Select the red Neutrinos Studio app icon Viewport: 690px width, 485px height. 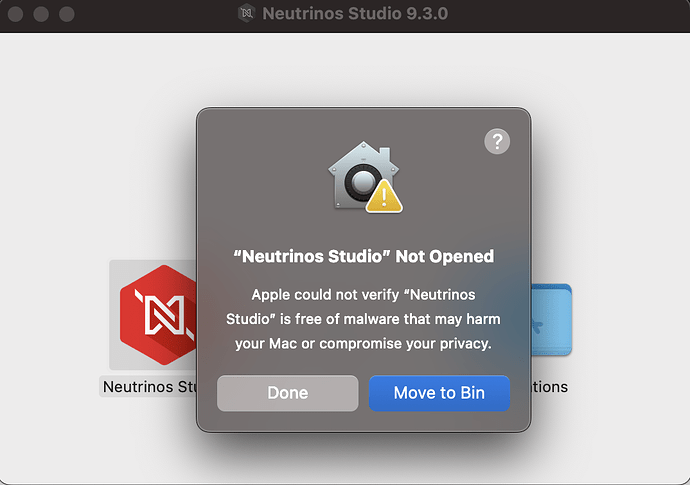click(x=158, y=315)
